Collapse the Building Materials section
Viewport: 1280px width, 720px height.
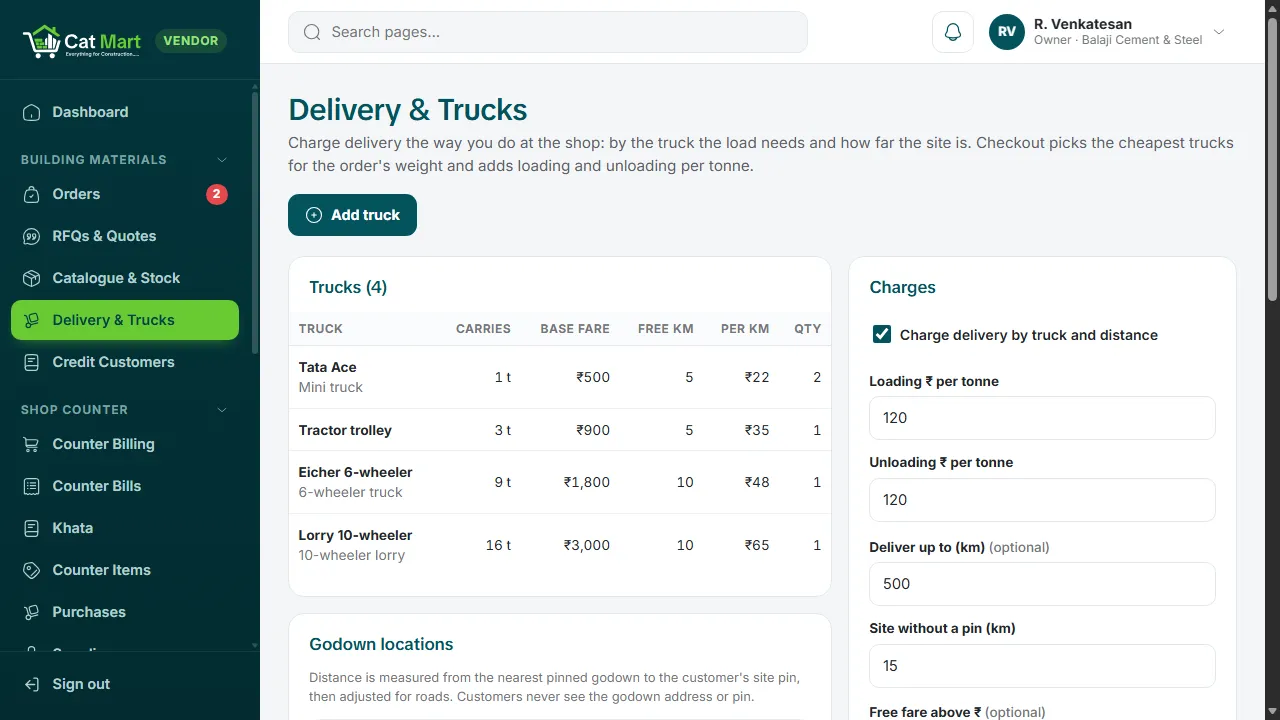(222, 160)
